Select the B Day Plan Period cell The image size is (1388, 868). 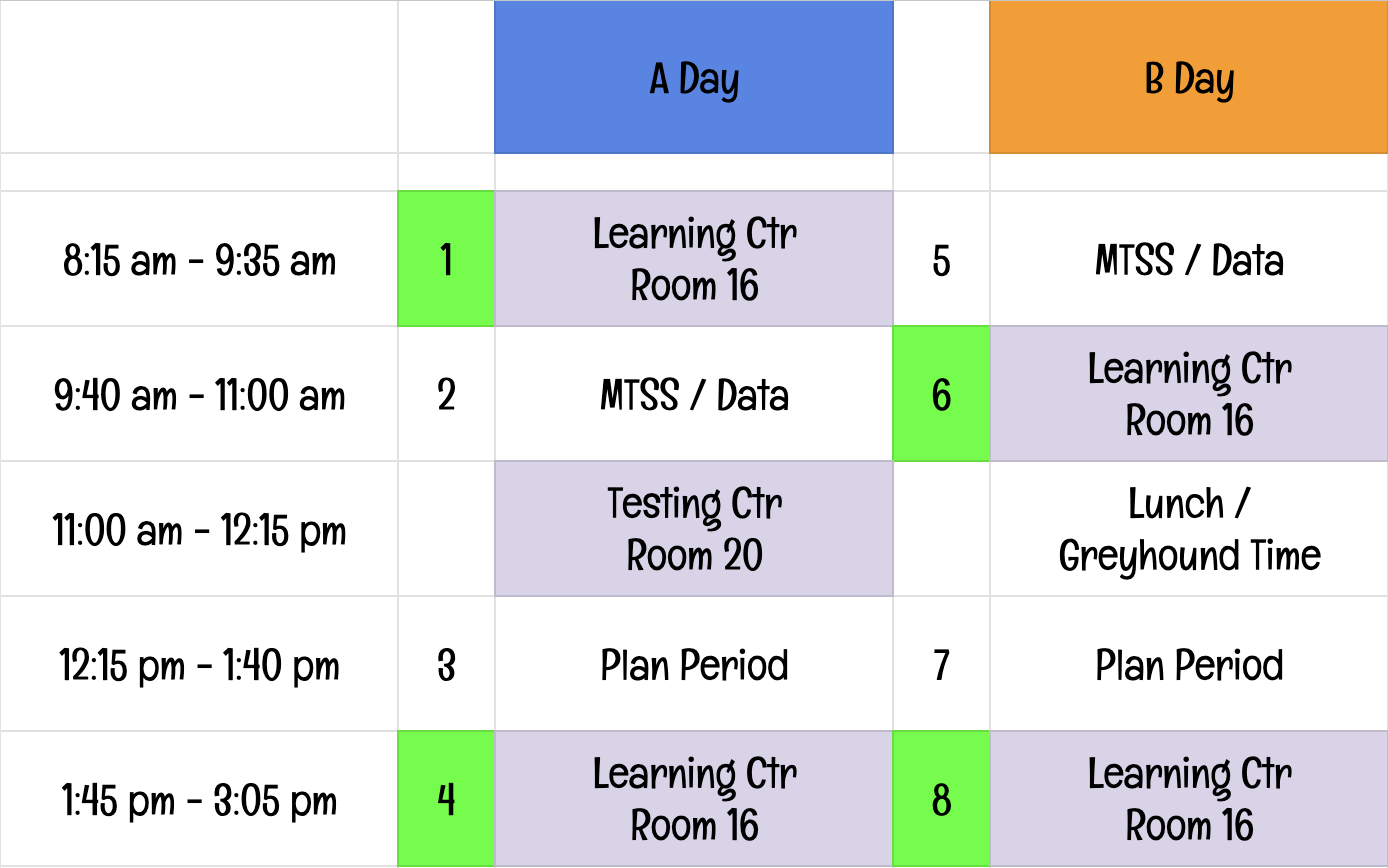pyautogui.click(x=1188, y=664)
